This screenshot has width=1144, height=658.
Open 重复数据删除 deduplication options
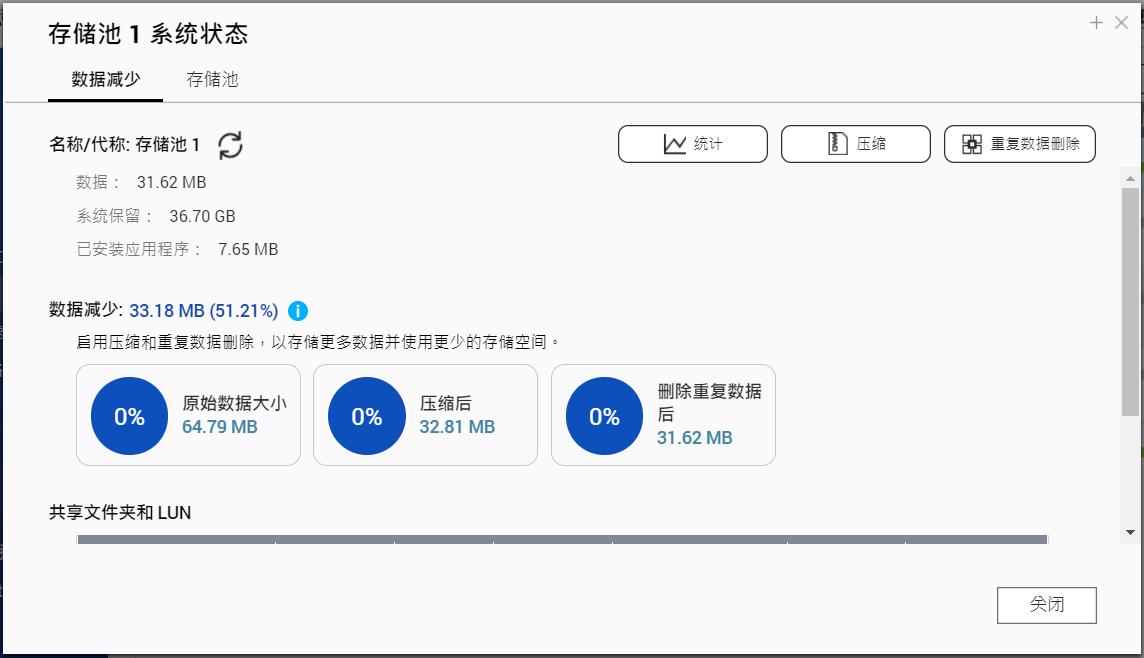1019,144
